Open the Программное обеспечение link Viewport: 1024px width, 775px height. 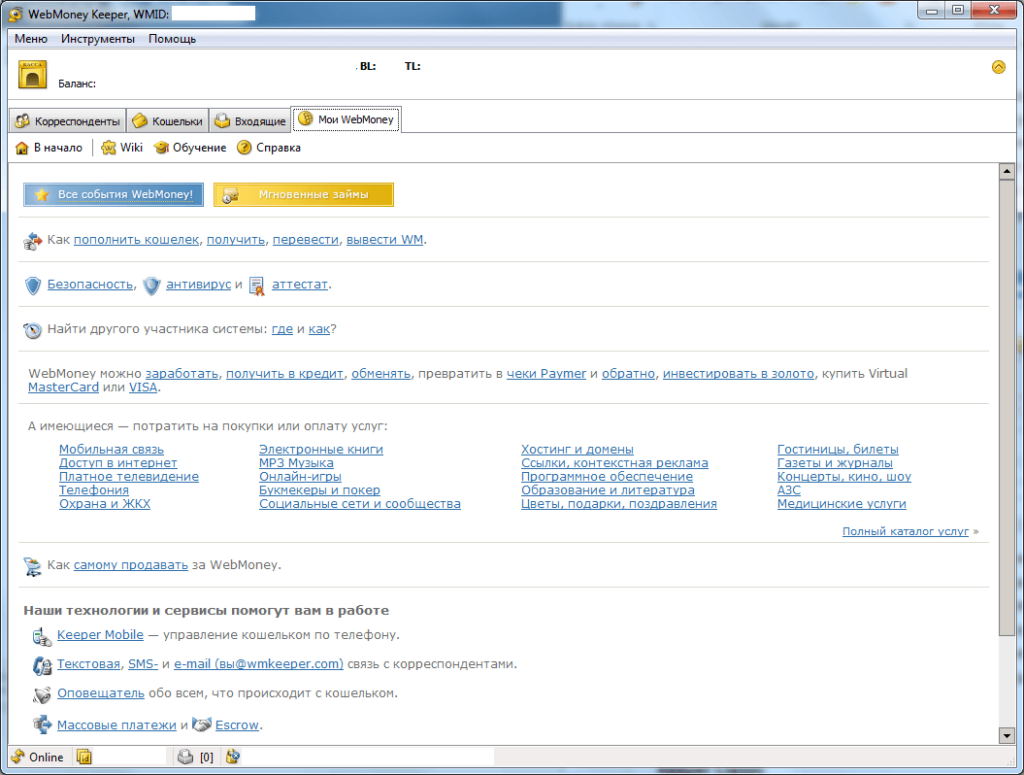[607, 477]
